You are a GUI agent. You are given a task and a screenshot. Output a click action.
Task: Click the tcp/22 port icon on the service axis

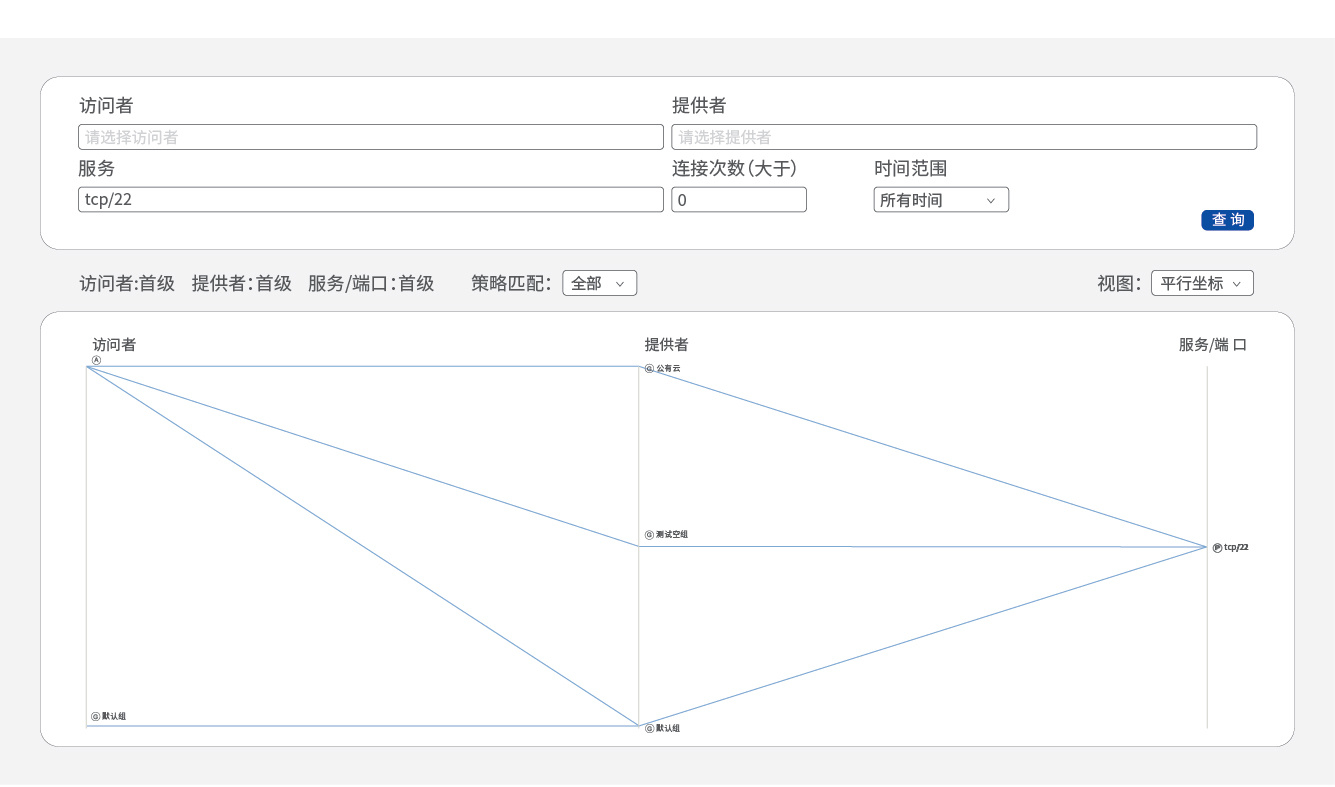[x=1217, y=548]
